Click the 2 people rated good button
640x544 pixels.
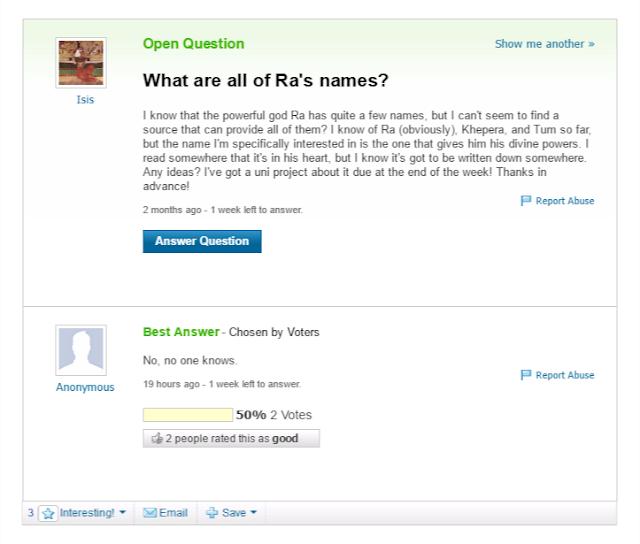(231, 438)
